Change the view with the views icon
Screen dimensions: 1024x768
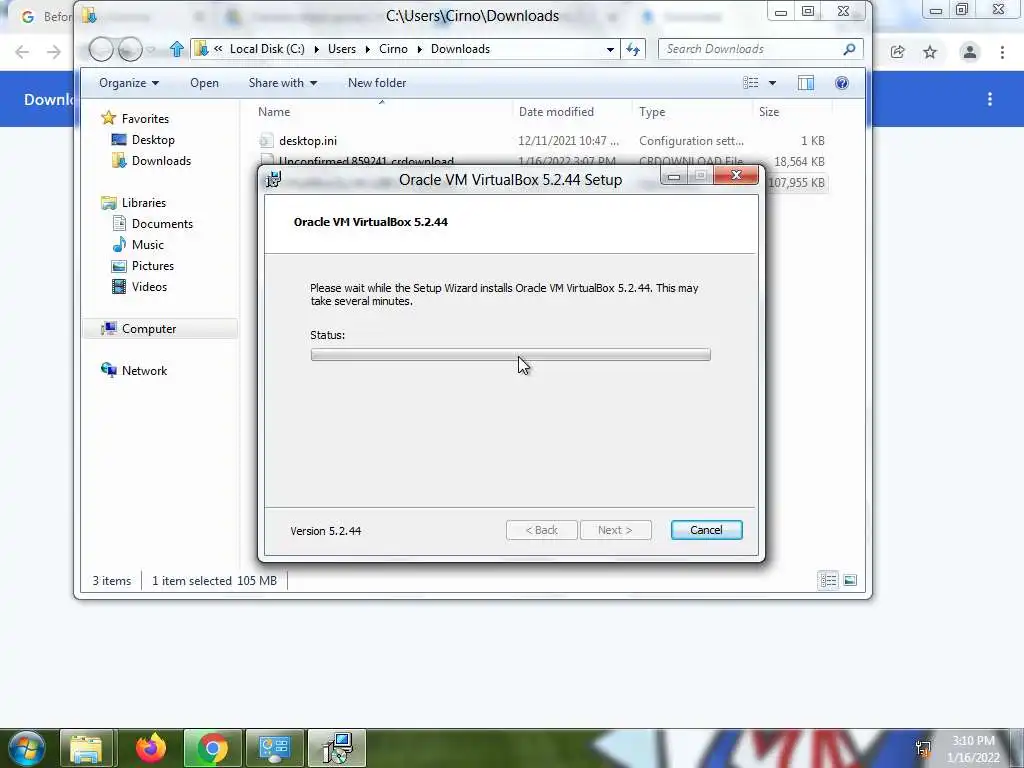pos(751,83)
